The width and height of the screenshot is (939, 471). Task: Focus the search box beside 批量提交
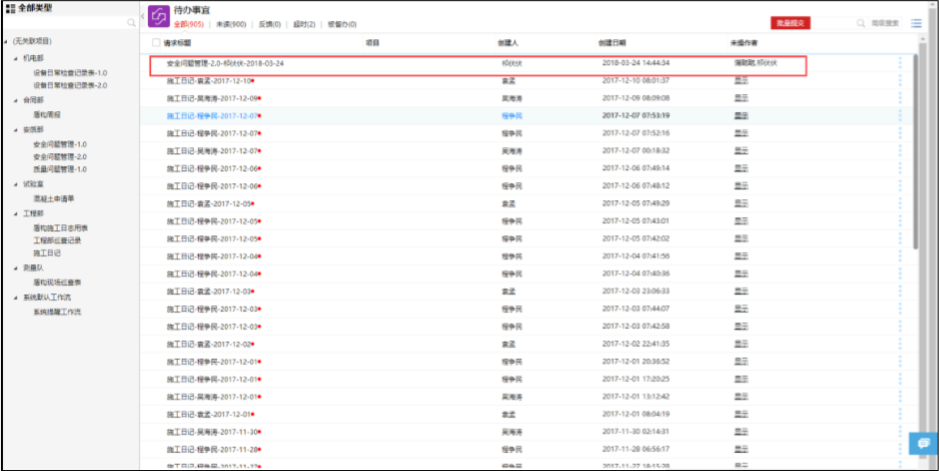(x=834, y=23)
